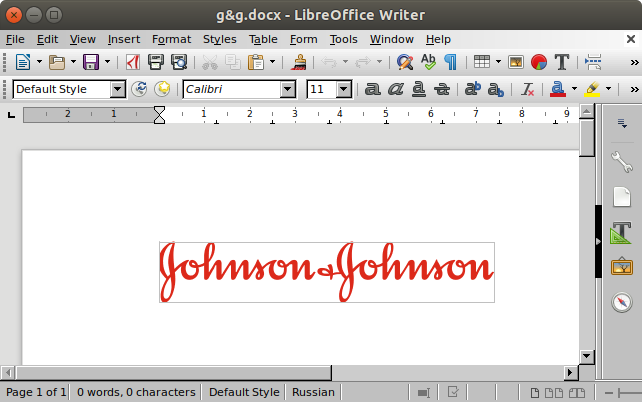The image size is (642, 402).
Task: Insert a page break icon
Action: (x=593, y=62)
